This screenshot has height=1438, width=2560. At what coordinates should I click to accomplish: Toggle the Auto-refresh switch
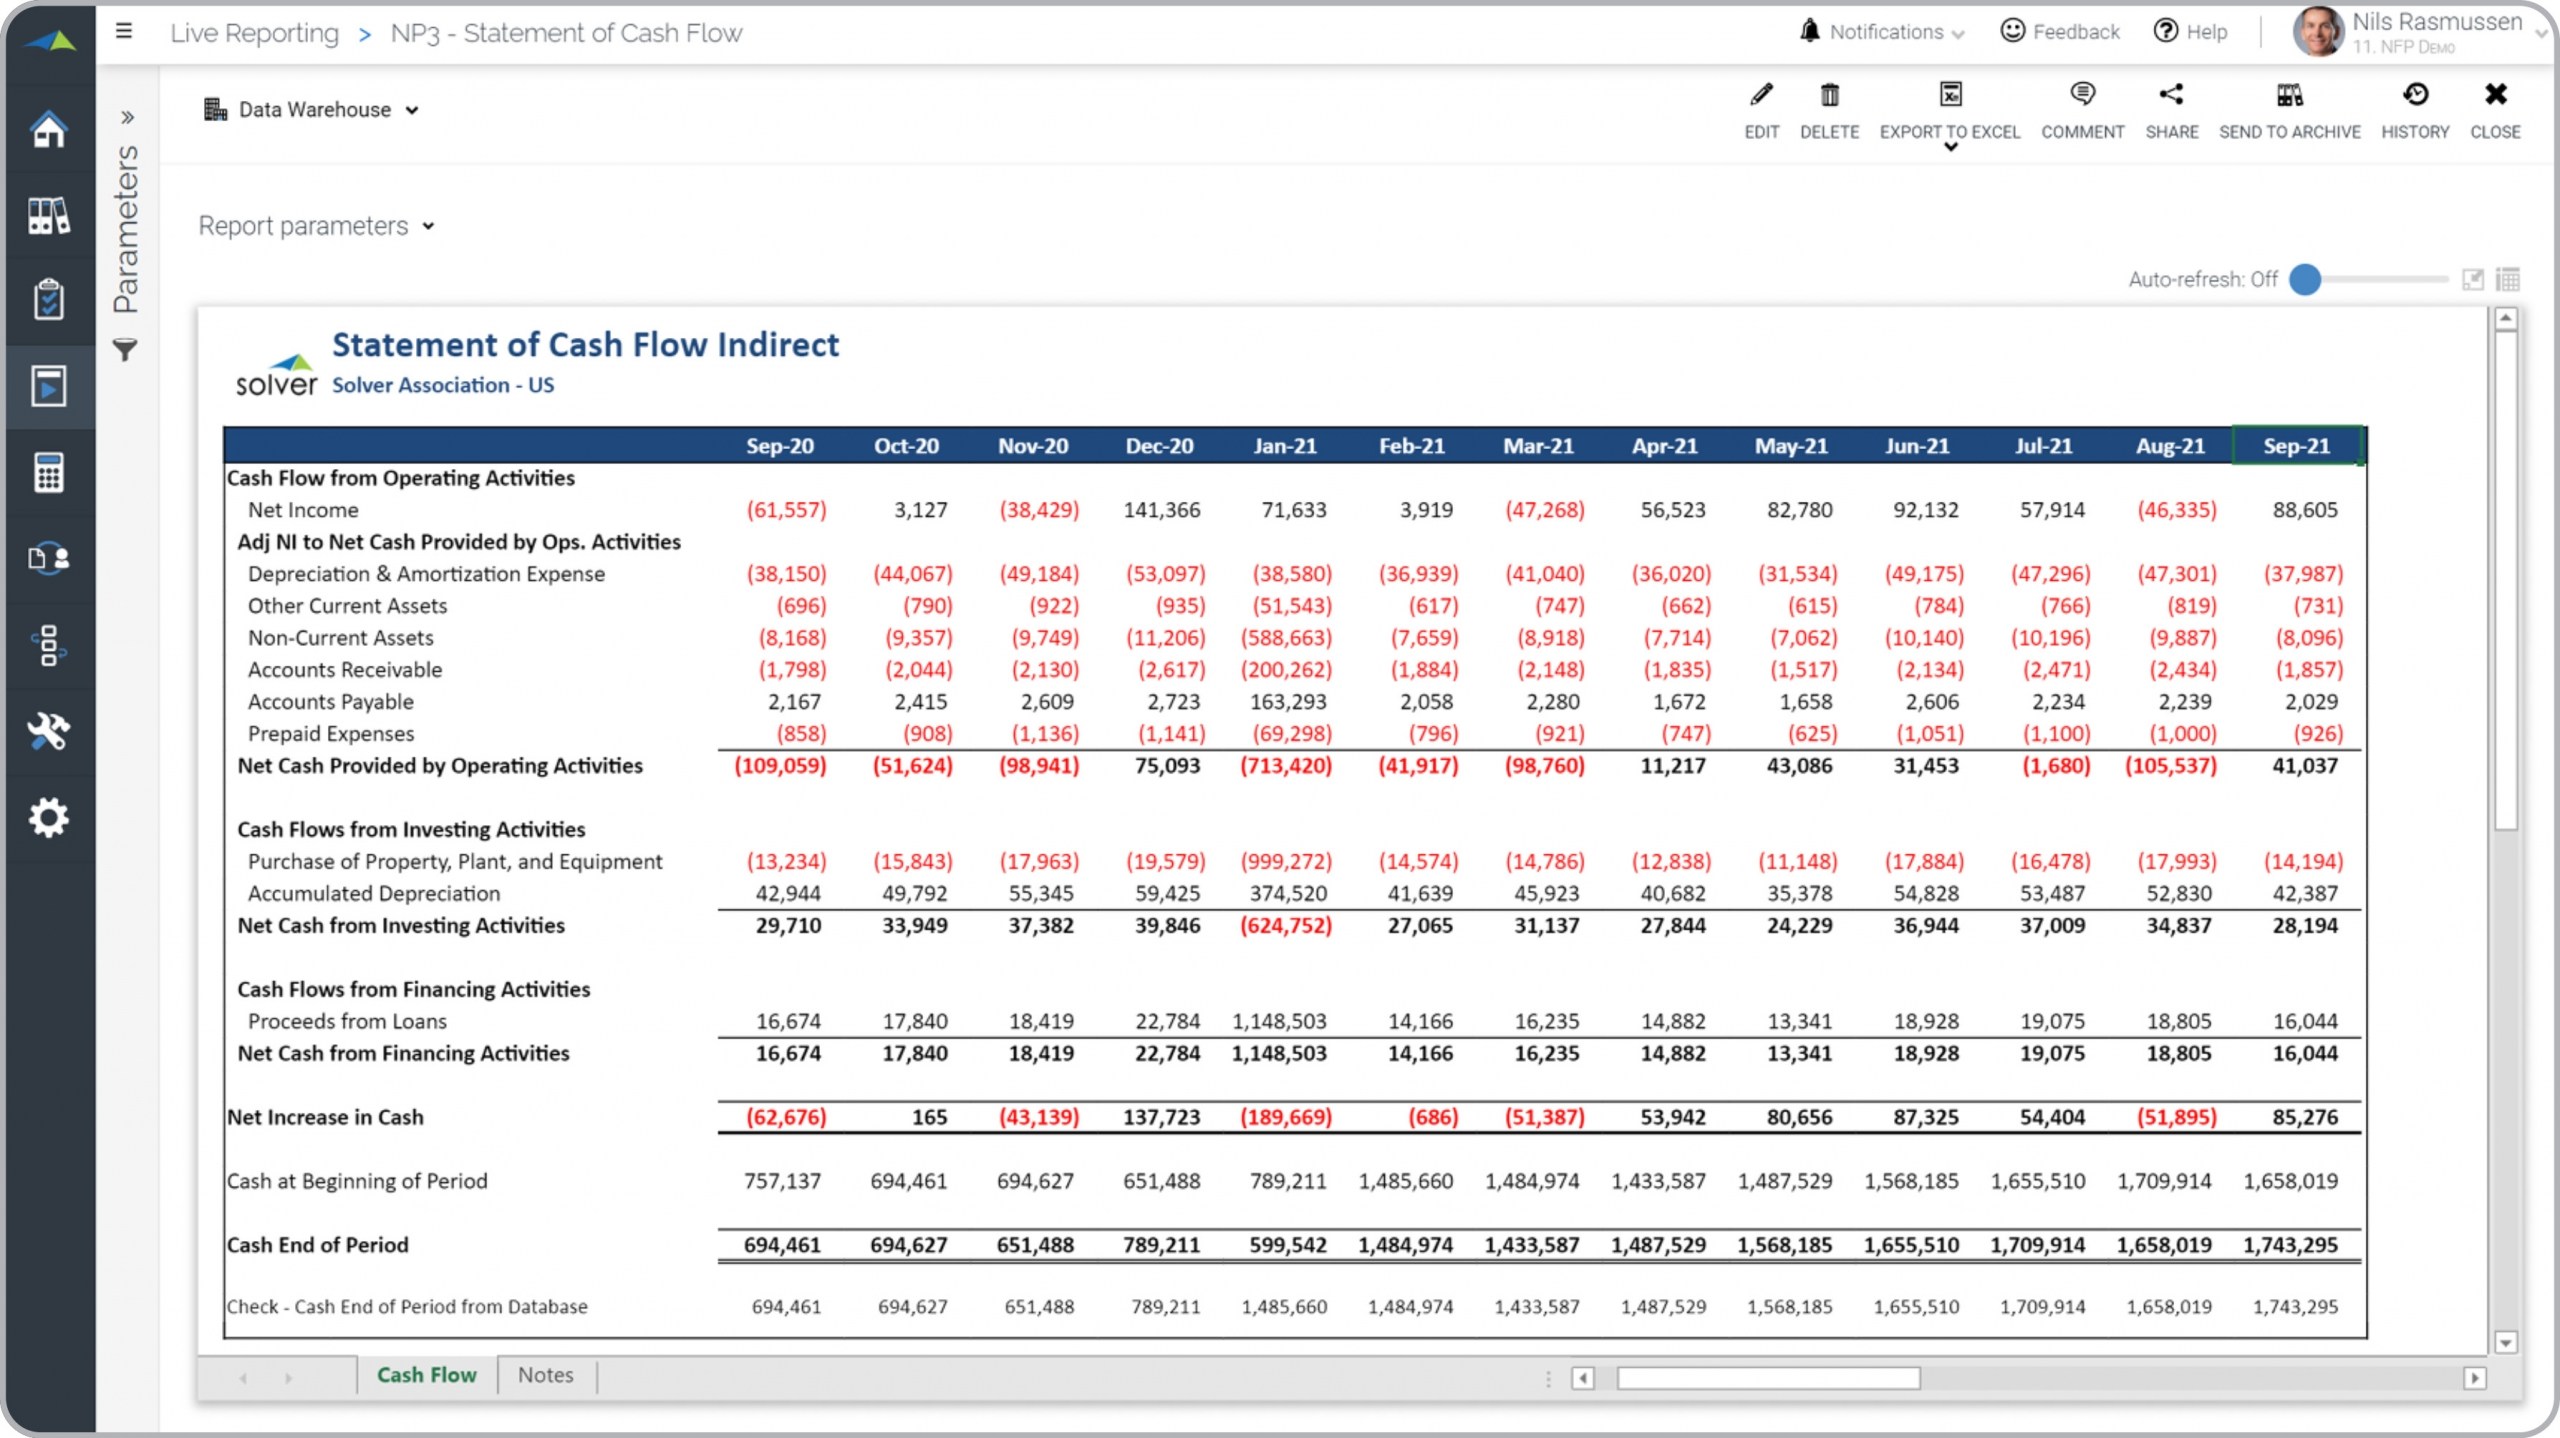[x=2306, y=280]
